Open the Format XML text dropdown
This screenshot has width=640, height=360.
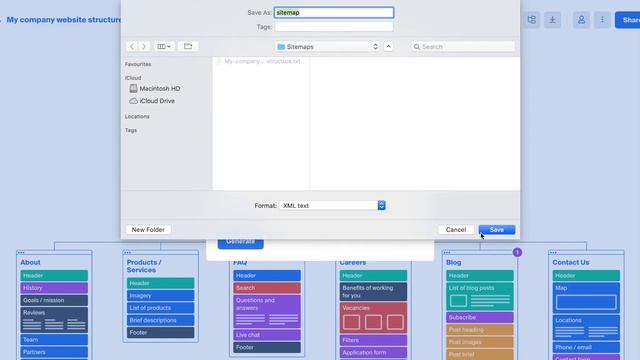pos(333,205)
